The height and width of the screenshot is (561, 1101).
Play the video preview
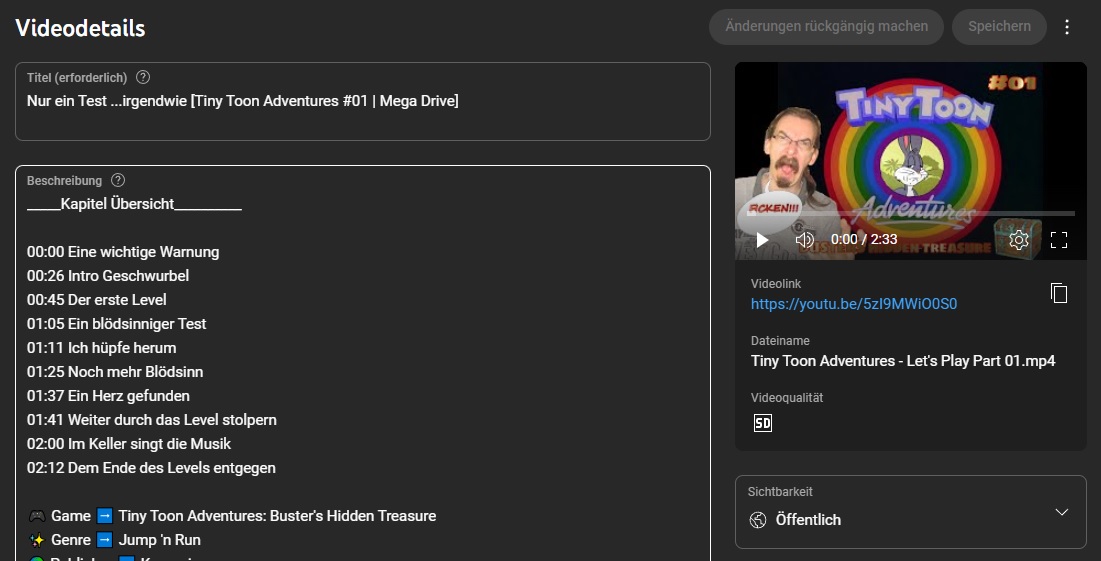tap(762, 240)
